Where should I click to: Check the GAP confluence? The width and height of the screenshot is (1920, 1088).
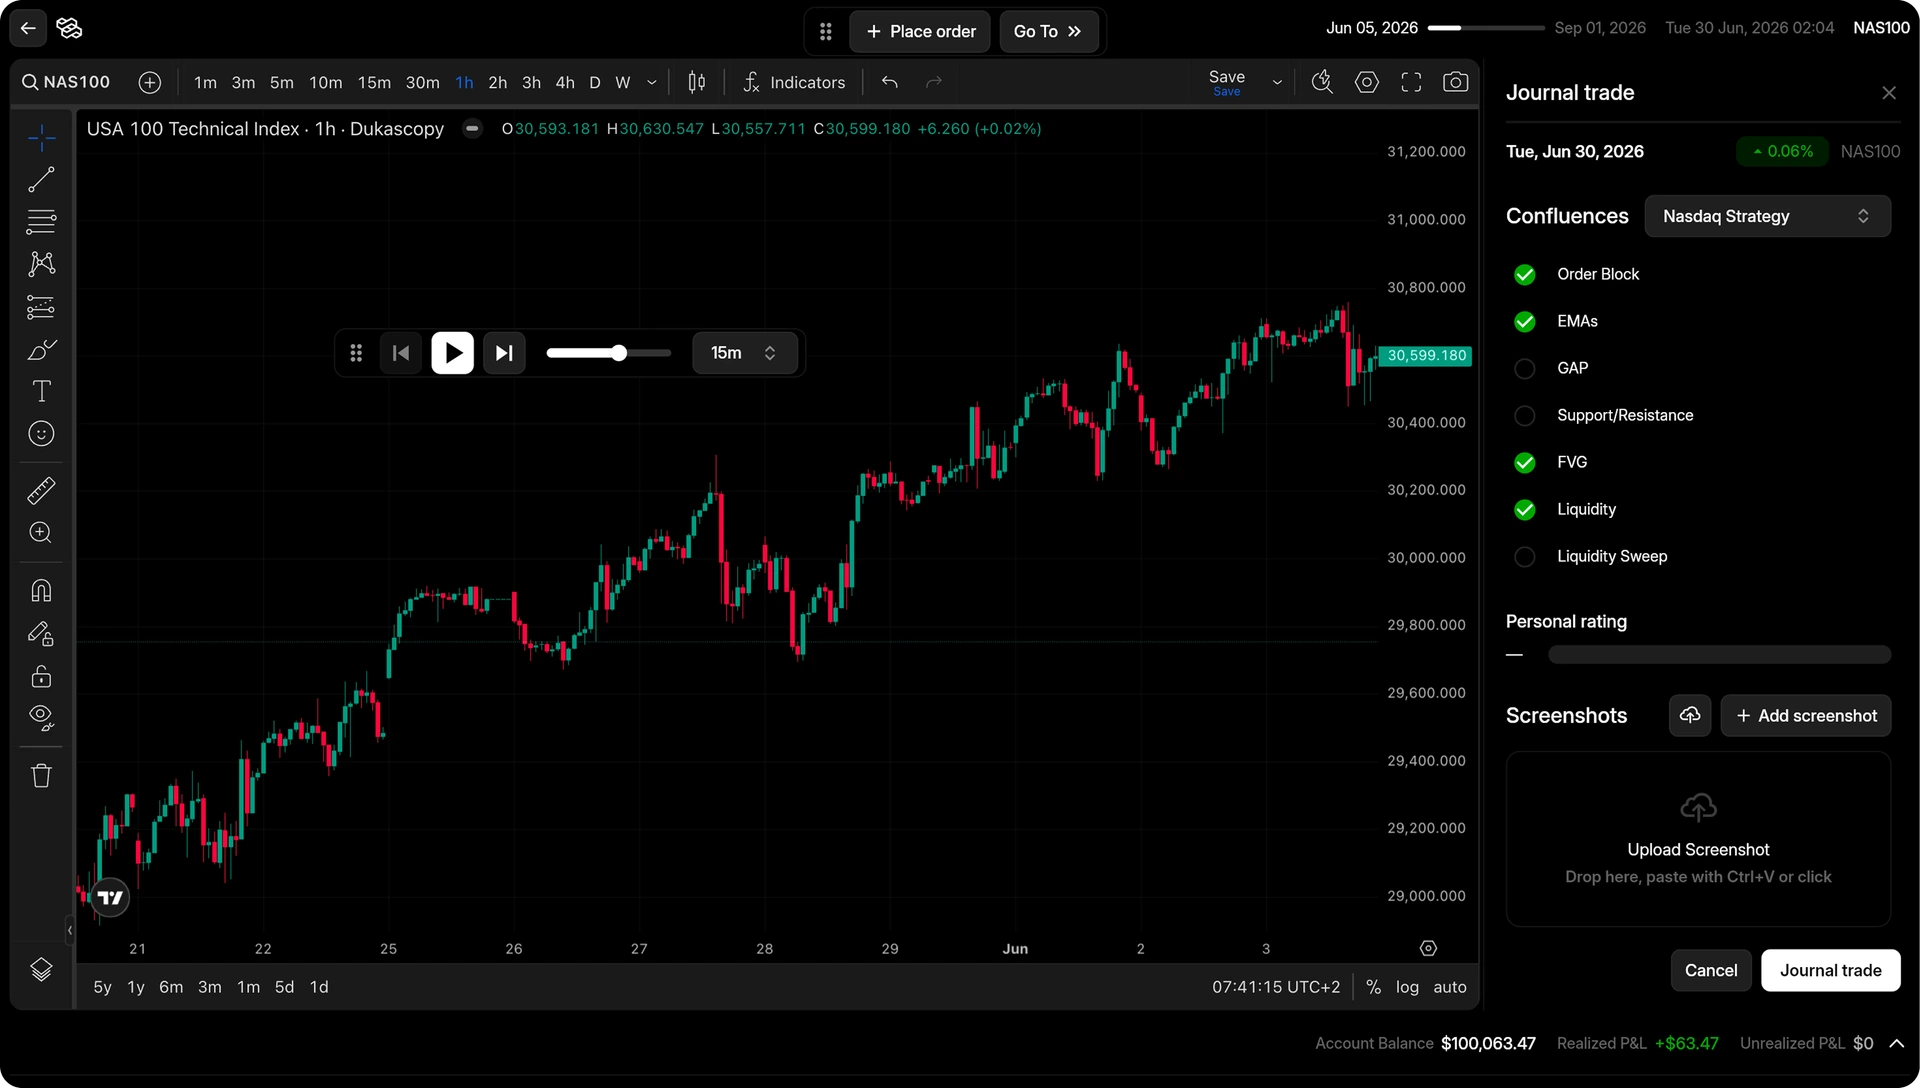click(x=1525, y=368)
